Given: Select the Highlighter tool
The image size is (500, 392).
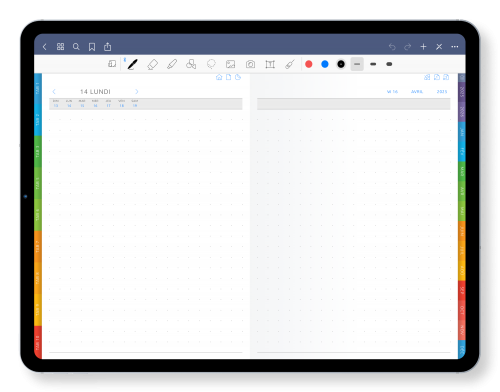Looking at the screenshot, I should [x=172, y=64].
